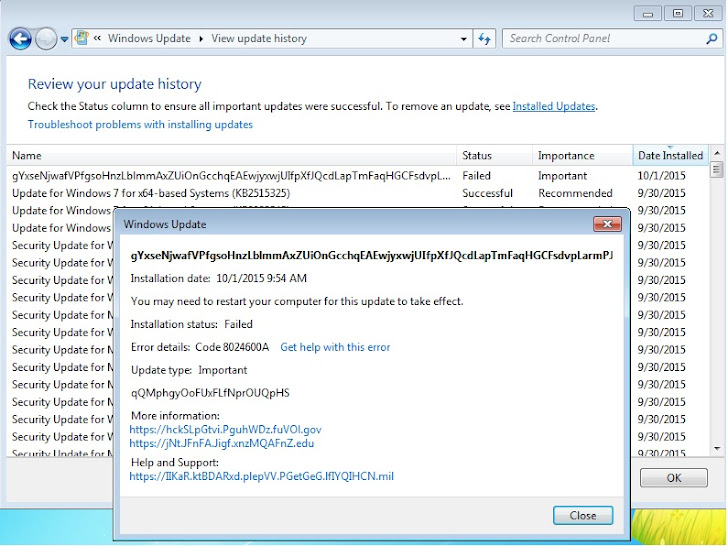Sort by the Date Installed column header
This screenshot has height=546, width=728.
[x=670, y=156]
